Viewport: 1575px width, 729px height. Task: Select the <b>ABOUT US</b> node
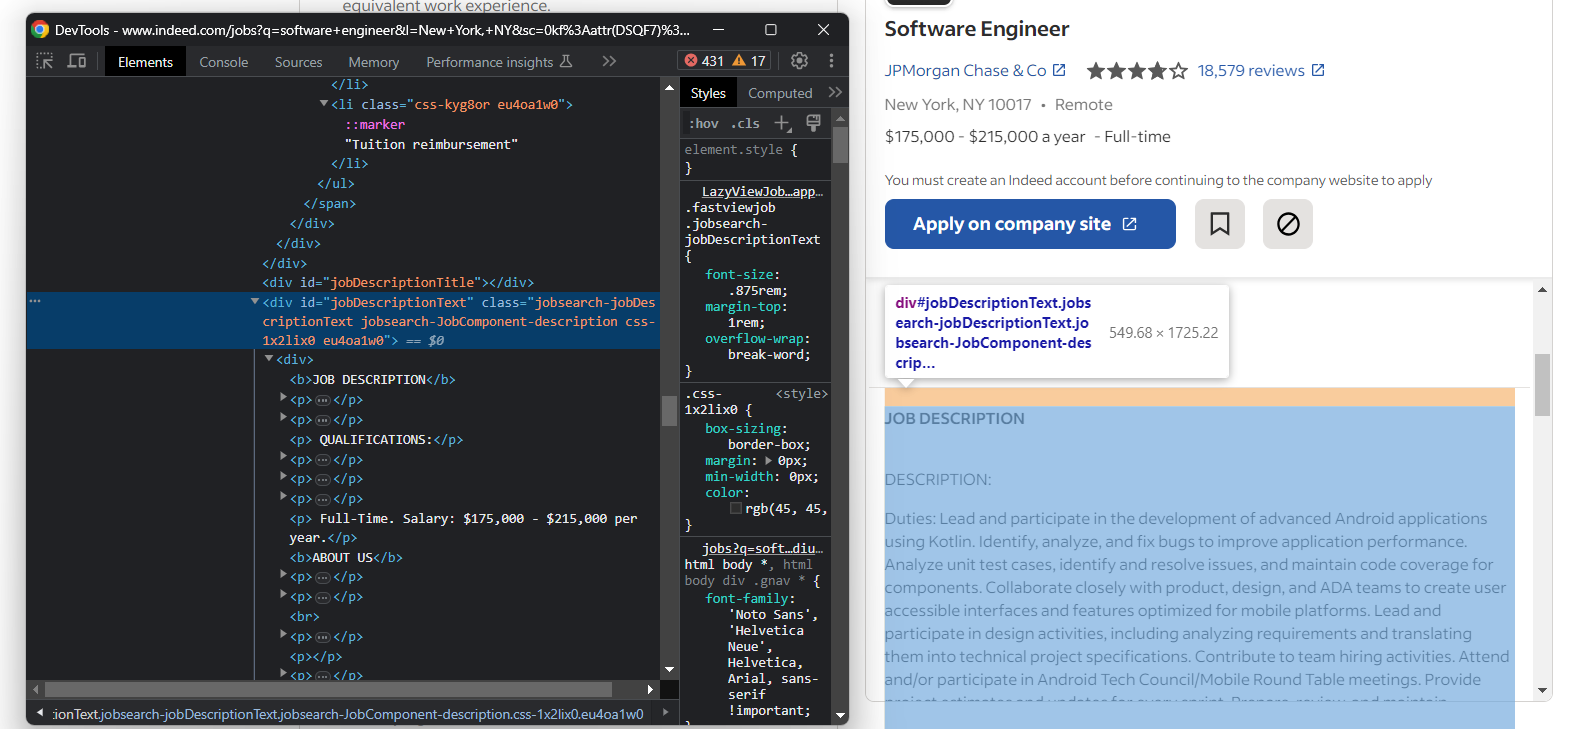tap(346, 557)
